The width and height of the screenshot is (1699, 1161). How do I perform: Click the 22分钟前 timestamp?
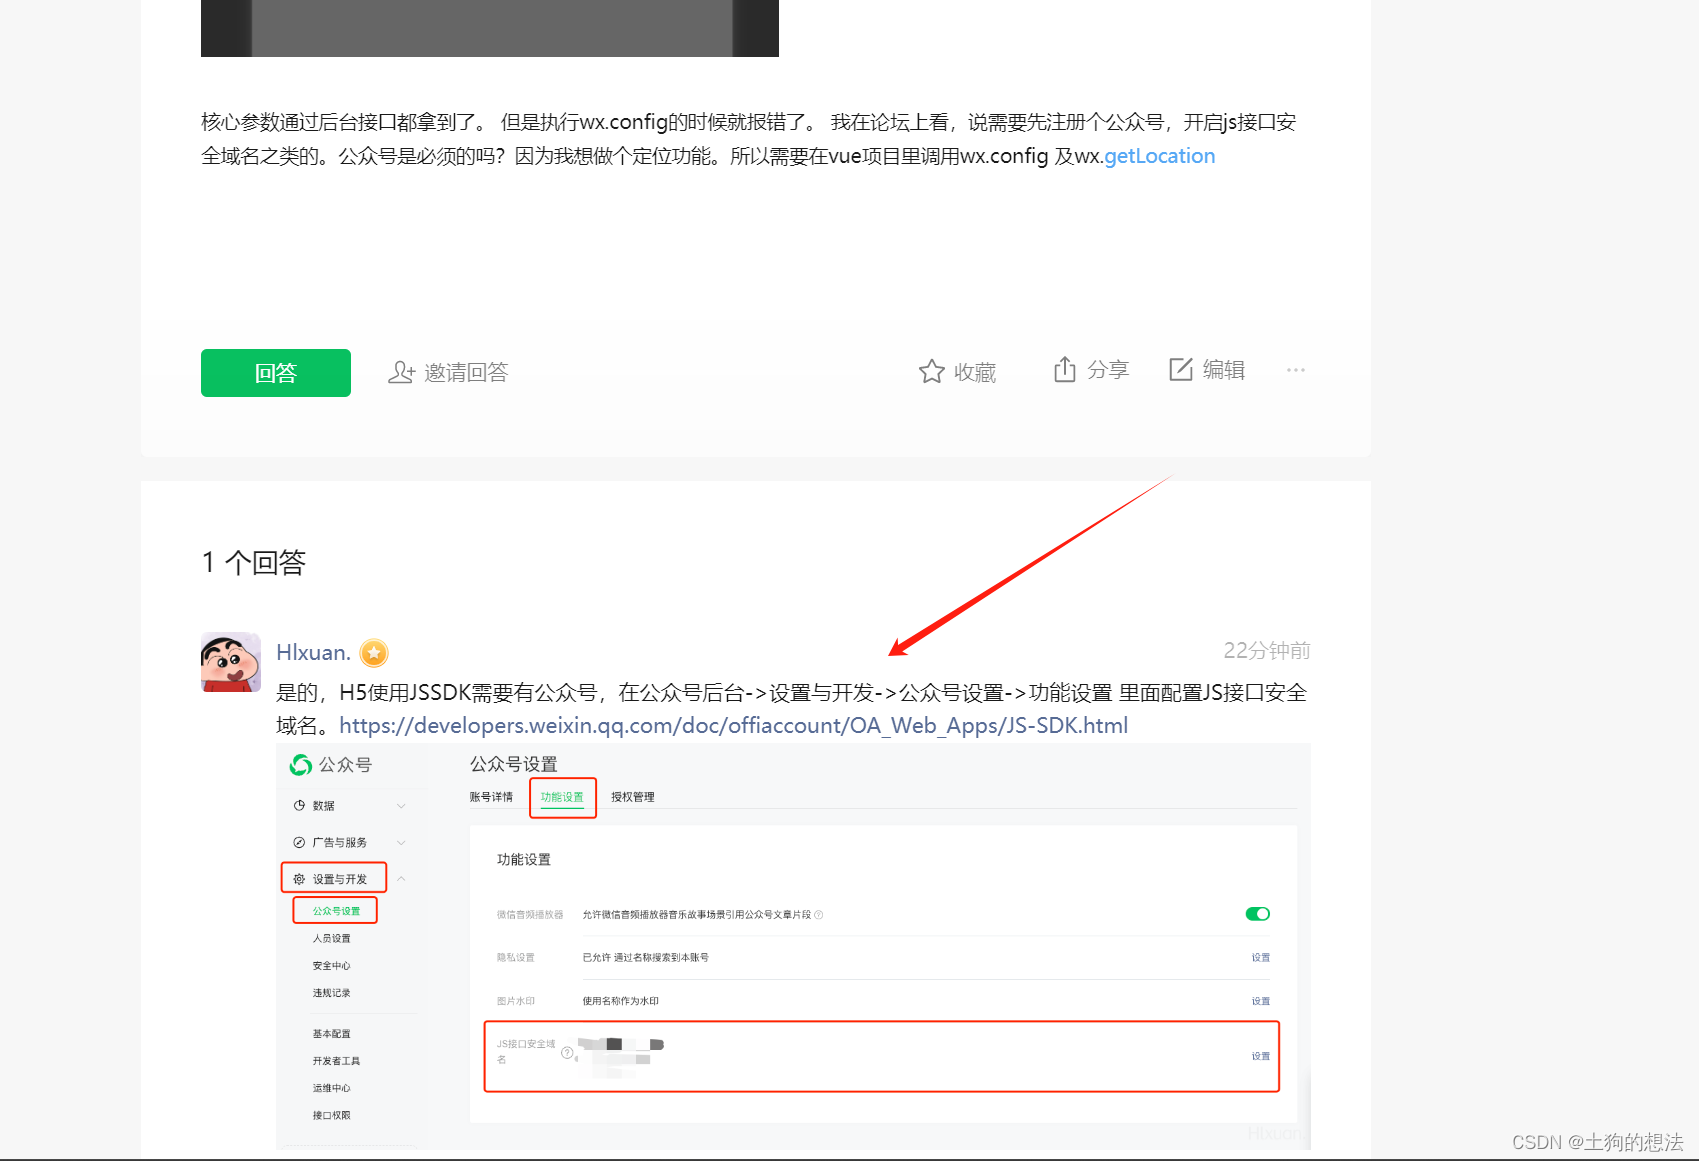1266,651
